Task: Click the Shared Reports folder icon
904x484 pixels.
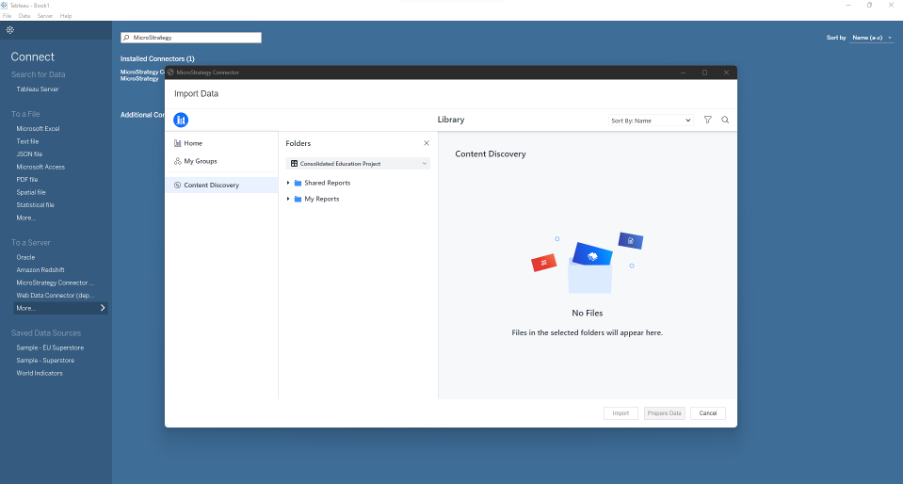Action: click(298, 183)
